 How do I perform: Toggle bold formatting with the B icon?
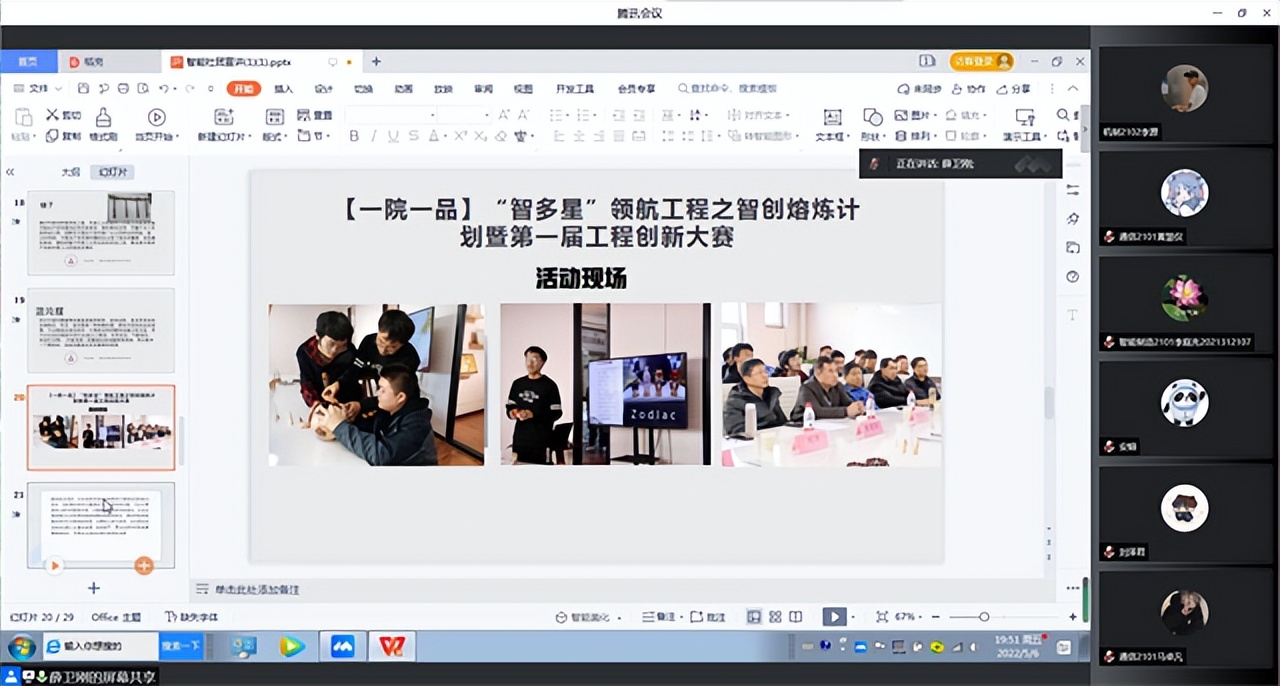pos(355,136)
